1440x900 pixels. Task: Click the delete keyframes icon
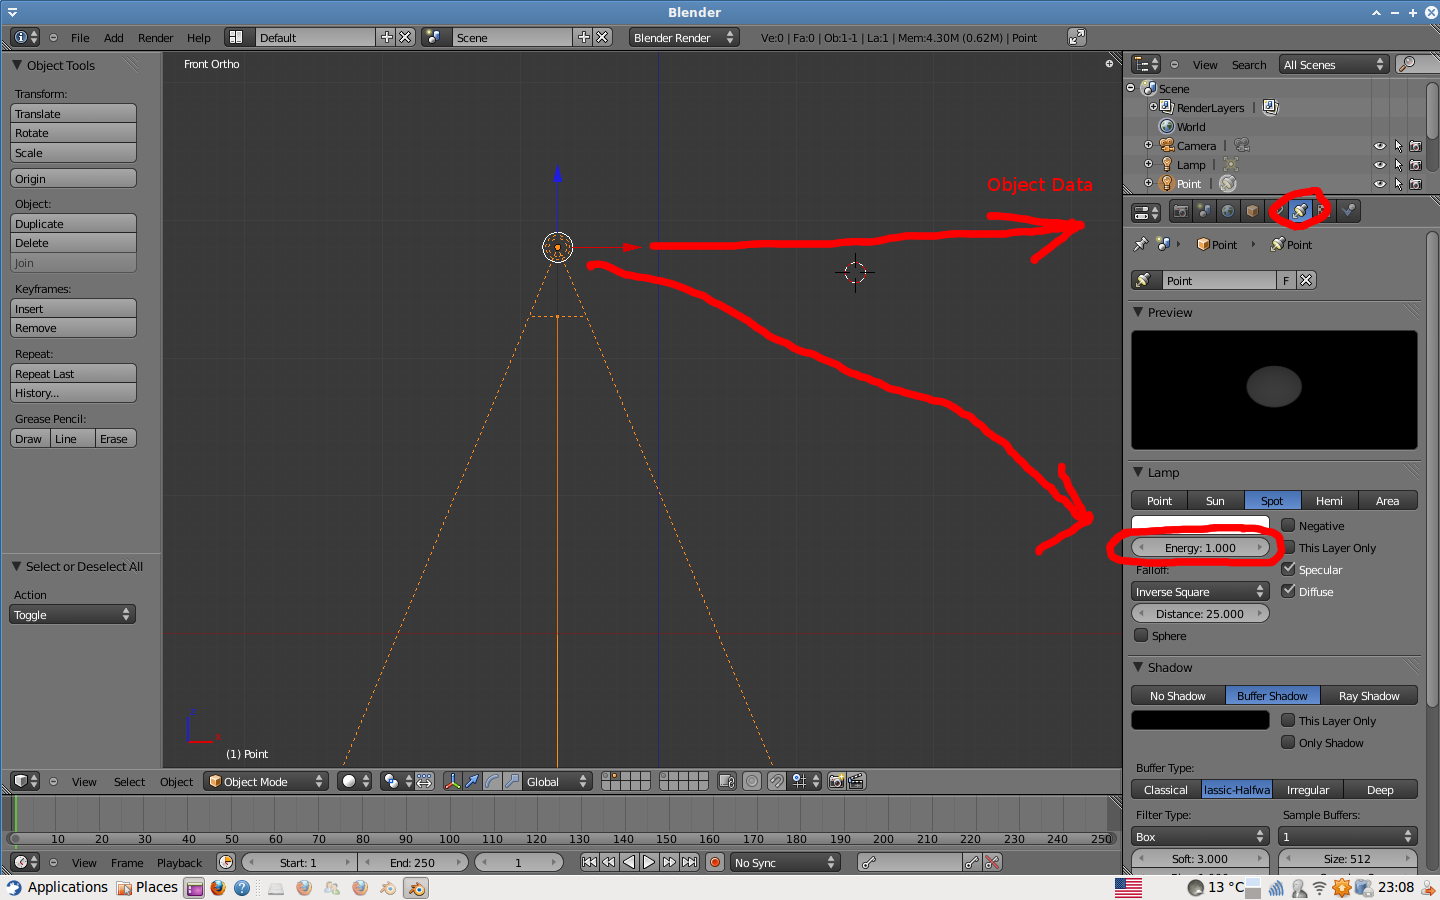pos(992,862)
